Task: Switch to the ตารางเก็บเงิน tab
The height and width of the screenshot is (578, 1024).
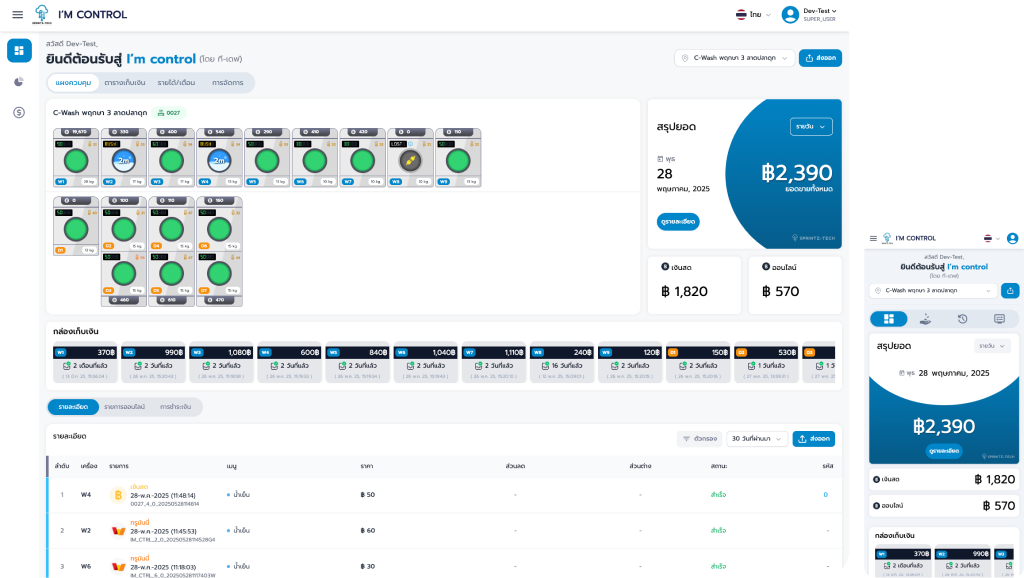Action: coord(125,83)
